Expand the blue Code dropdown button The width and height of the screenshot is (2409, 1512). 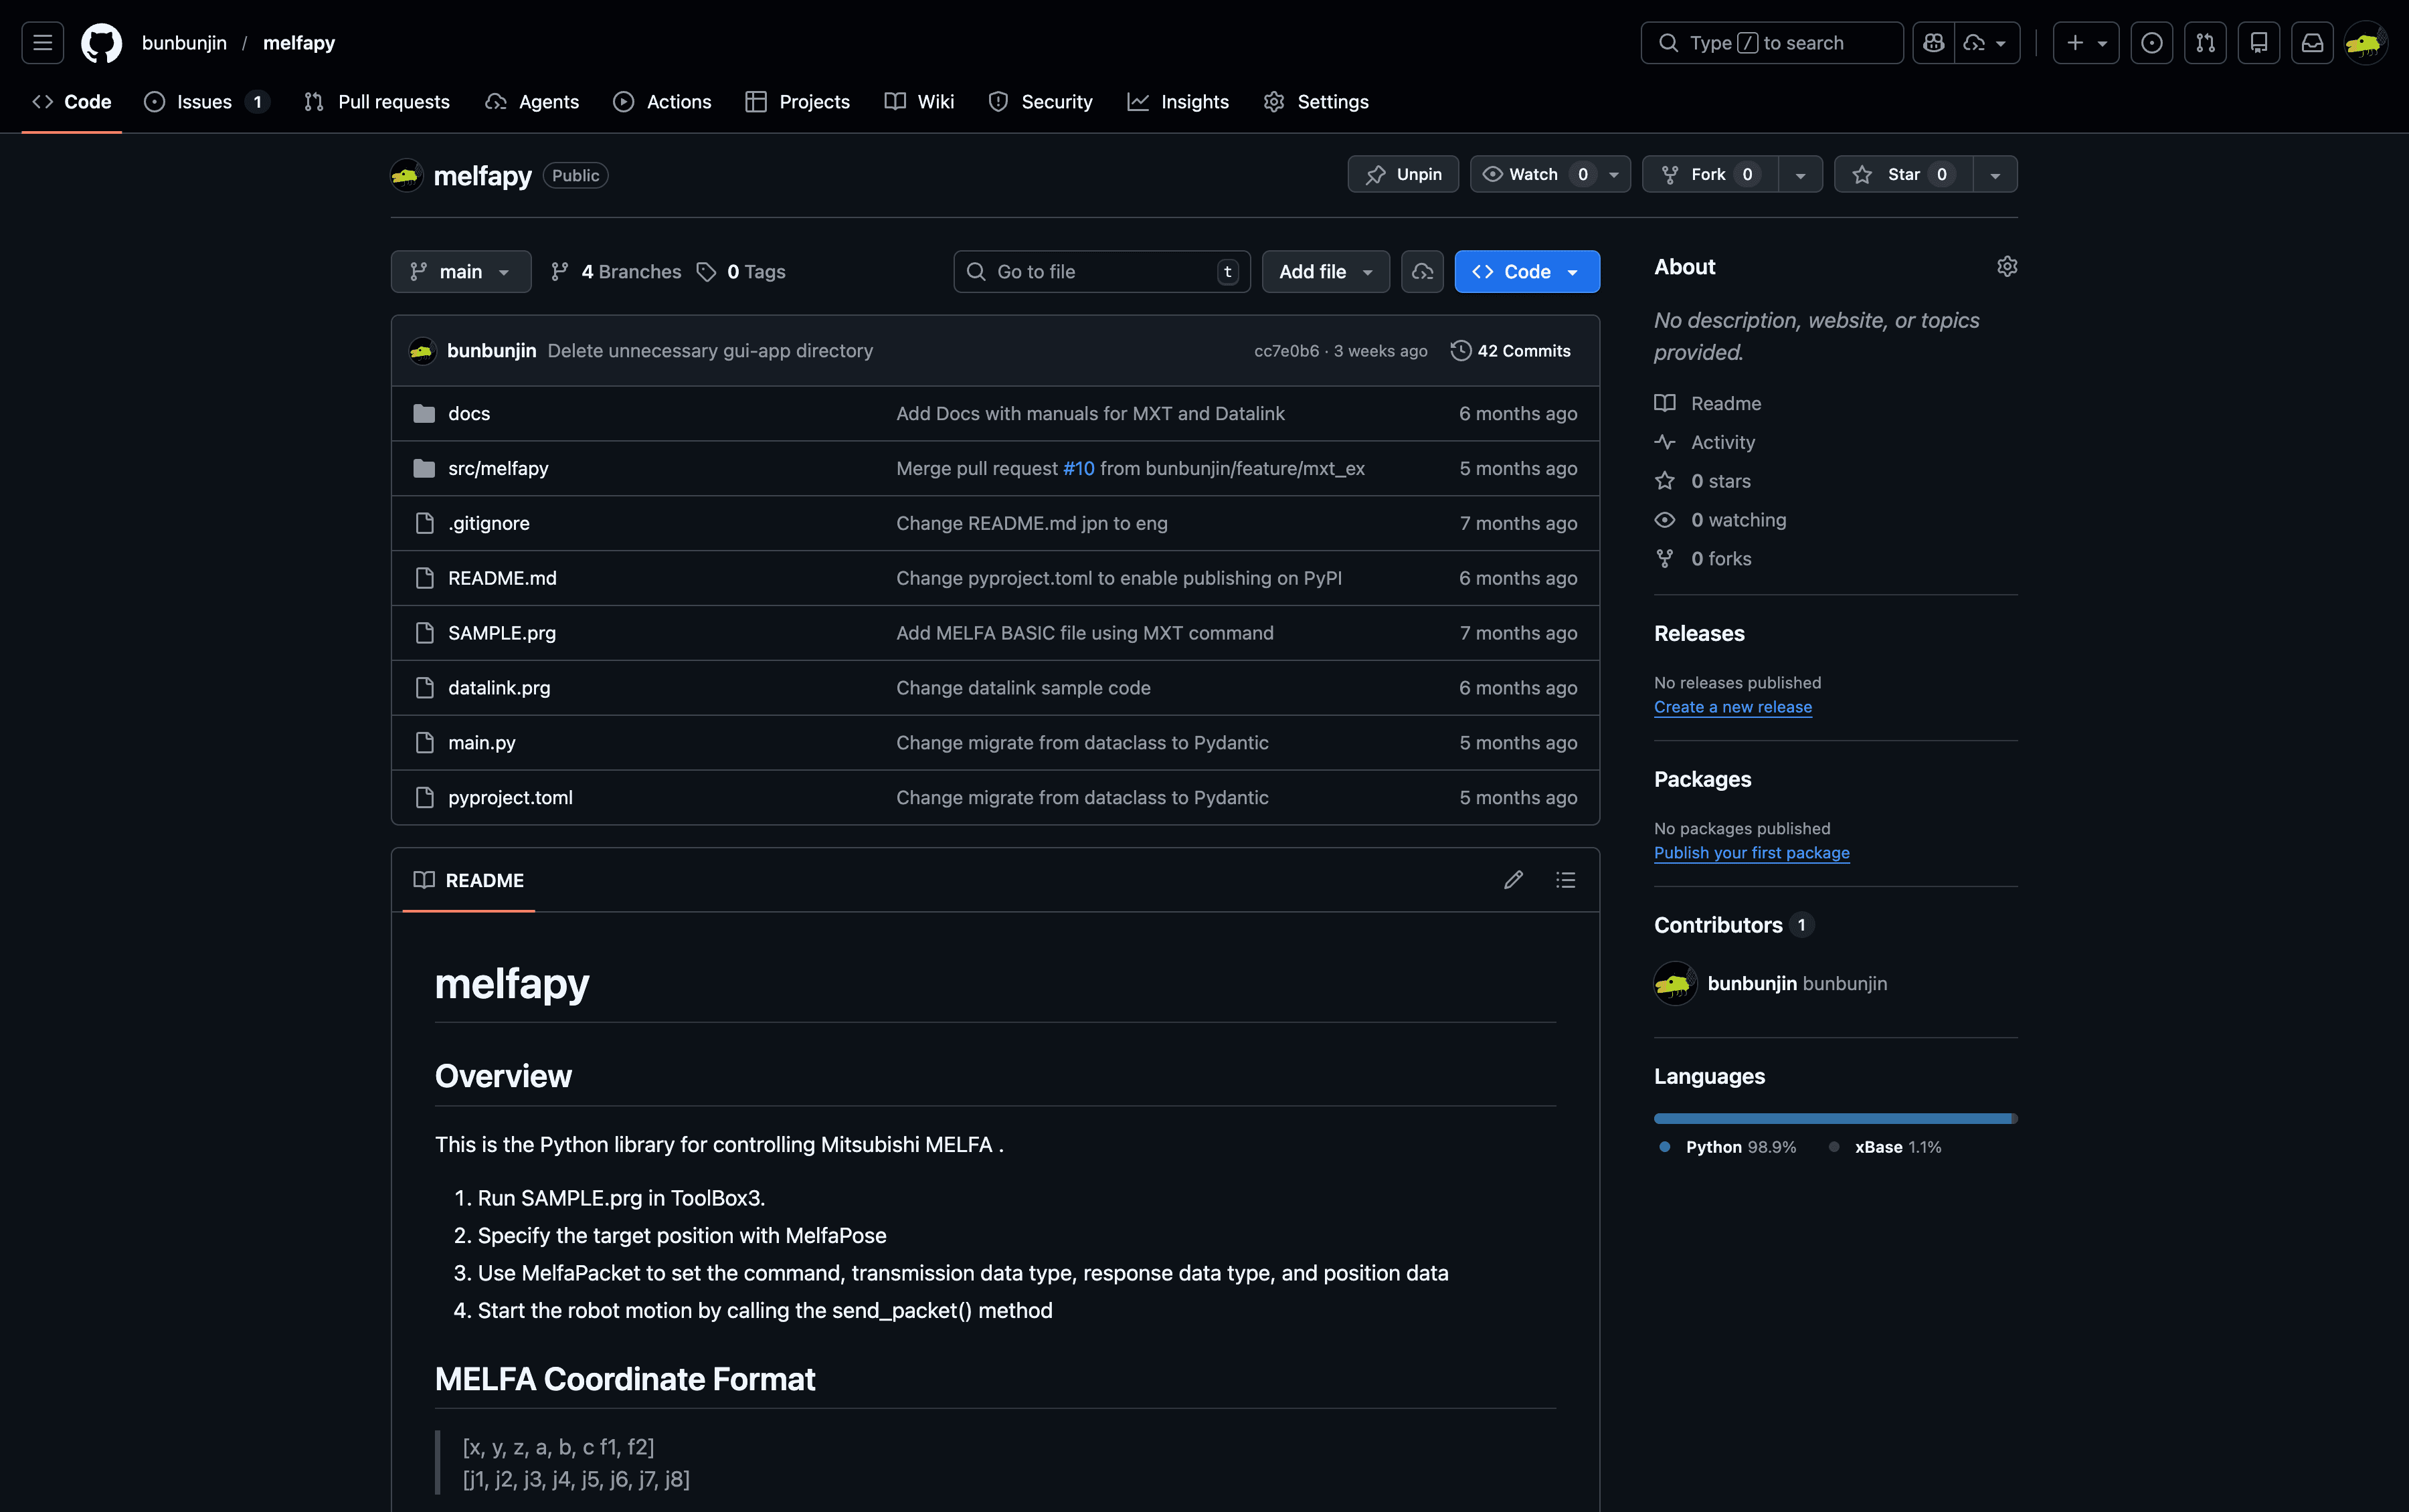click(1527, 272)
